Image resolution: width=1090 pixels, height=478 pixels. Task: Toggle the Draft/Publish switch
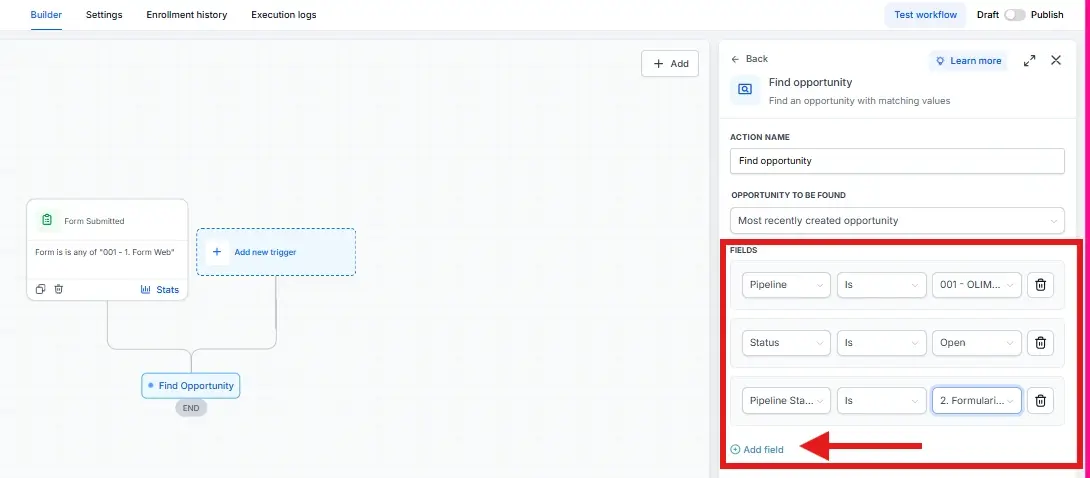point(1014,15)
